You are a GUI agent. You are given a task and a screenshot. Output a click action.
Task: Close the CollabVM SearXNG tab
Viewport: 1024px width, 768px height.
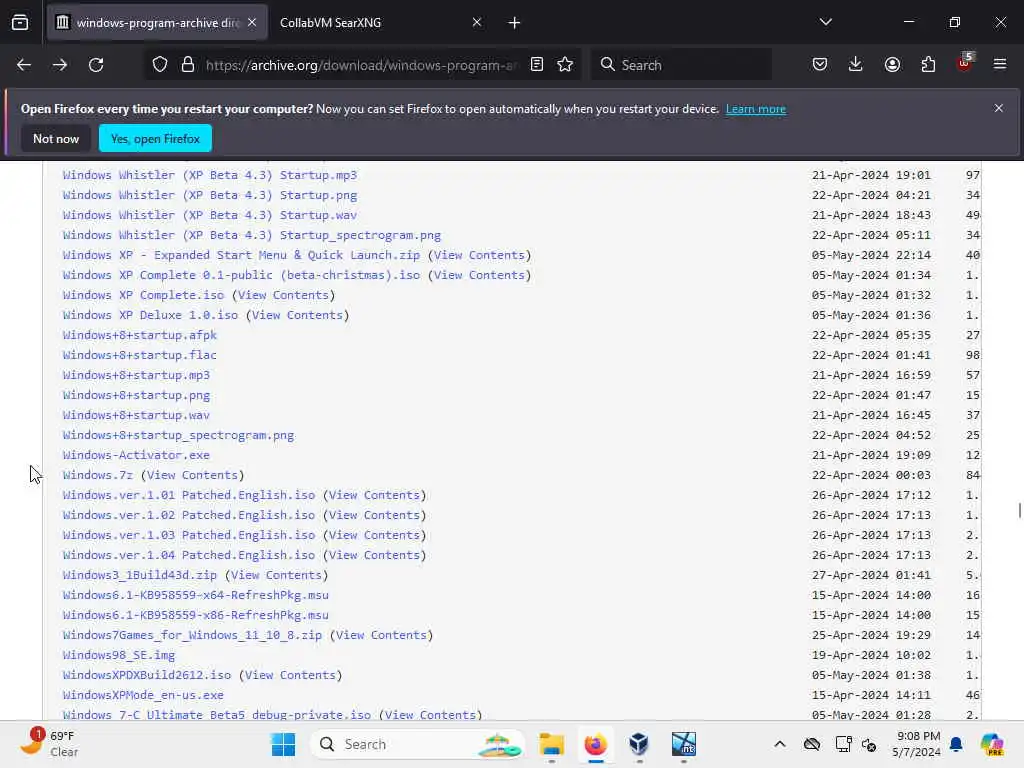coord(477,23)
